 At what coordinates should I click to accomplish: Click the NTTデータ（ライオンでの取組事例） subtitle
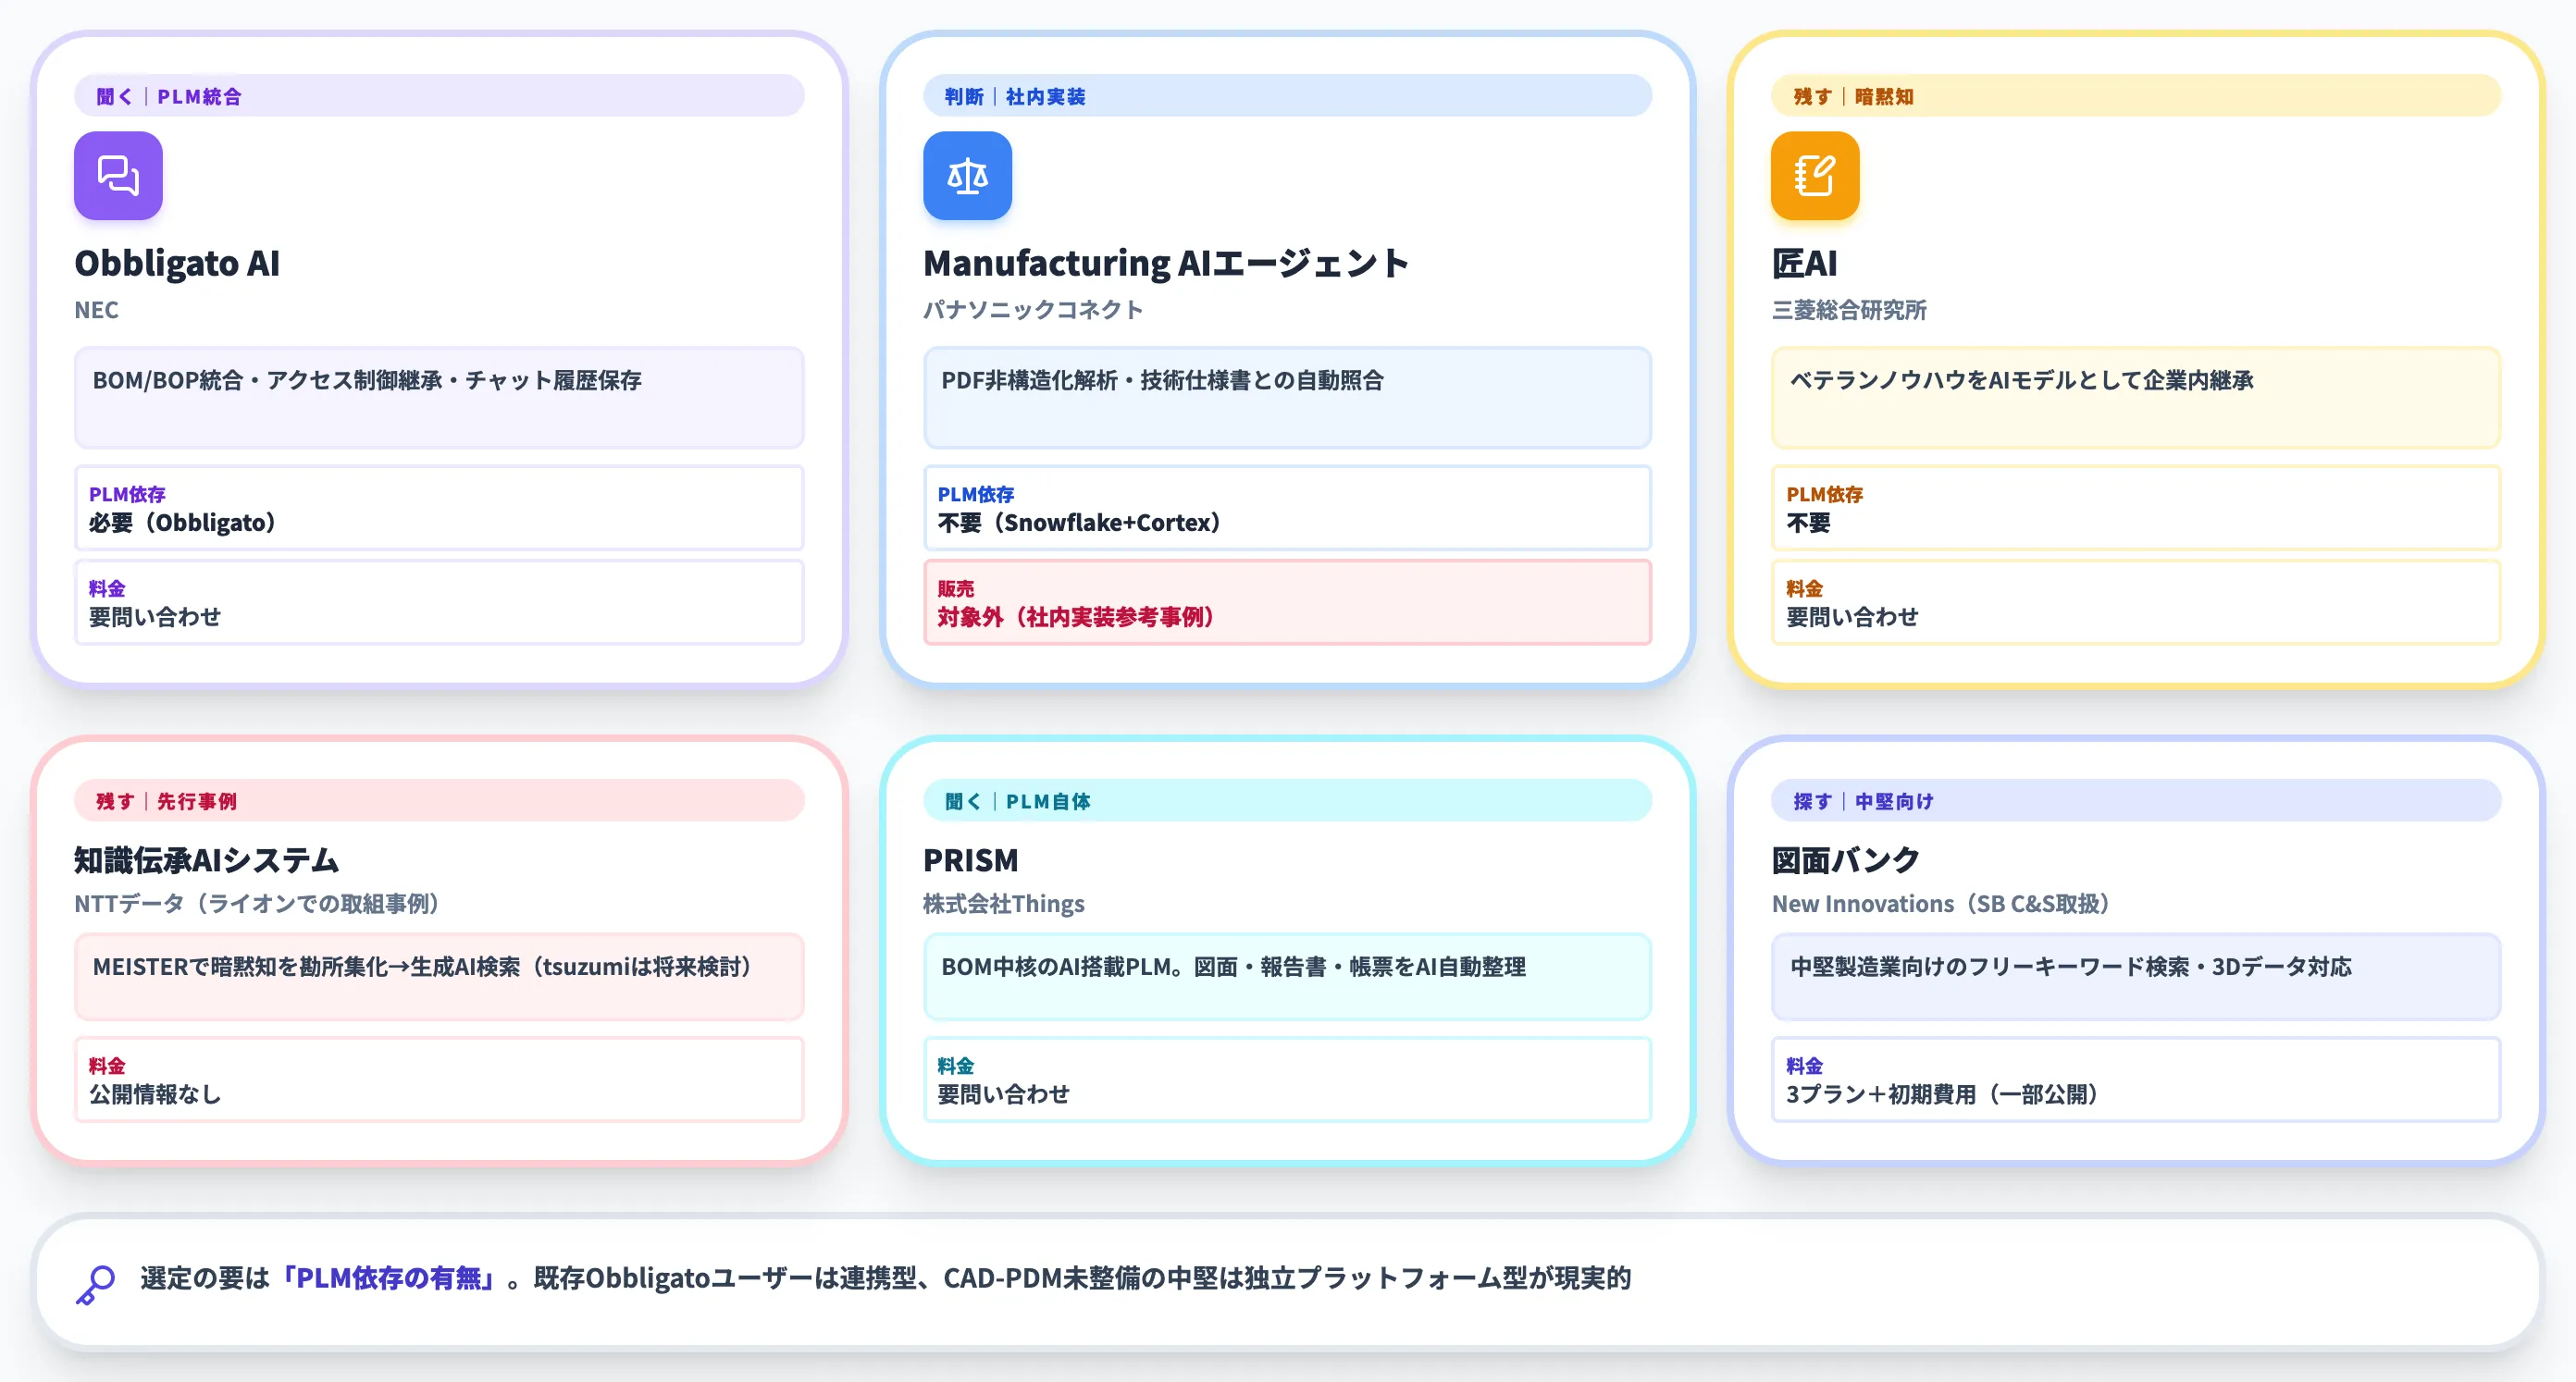(256, 904)
